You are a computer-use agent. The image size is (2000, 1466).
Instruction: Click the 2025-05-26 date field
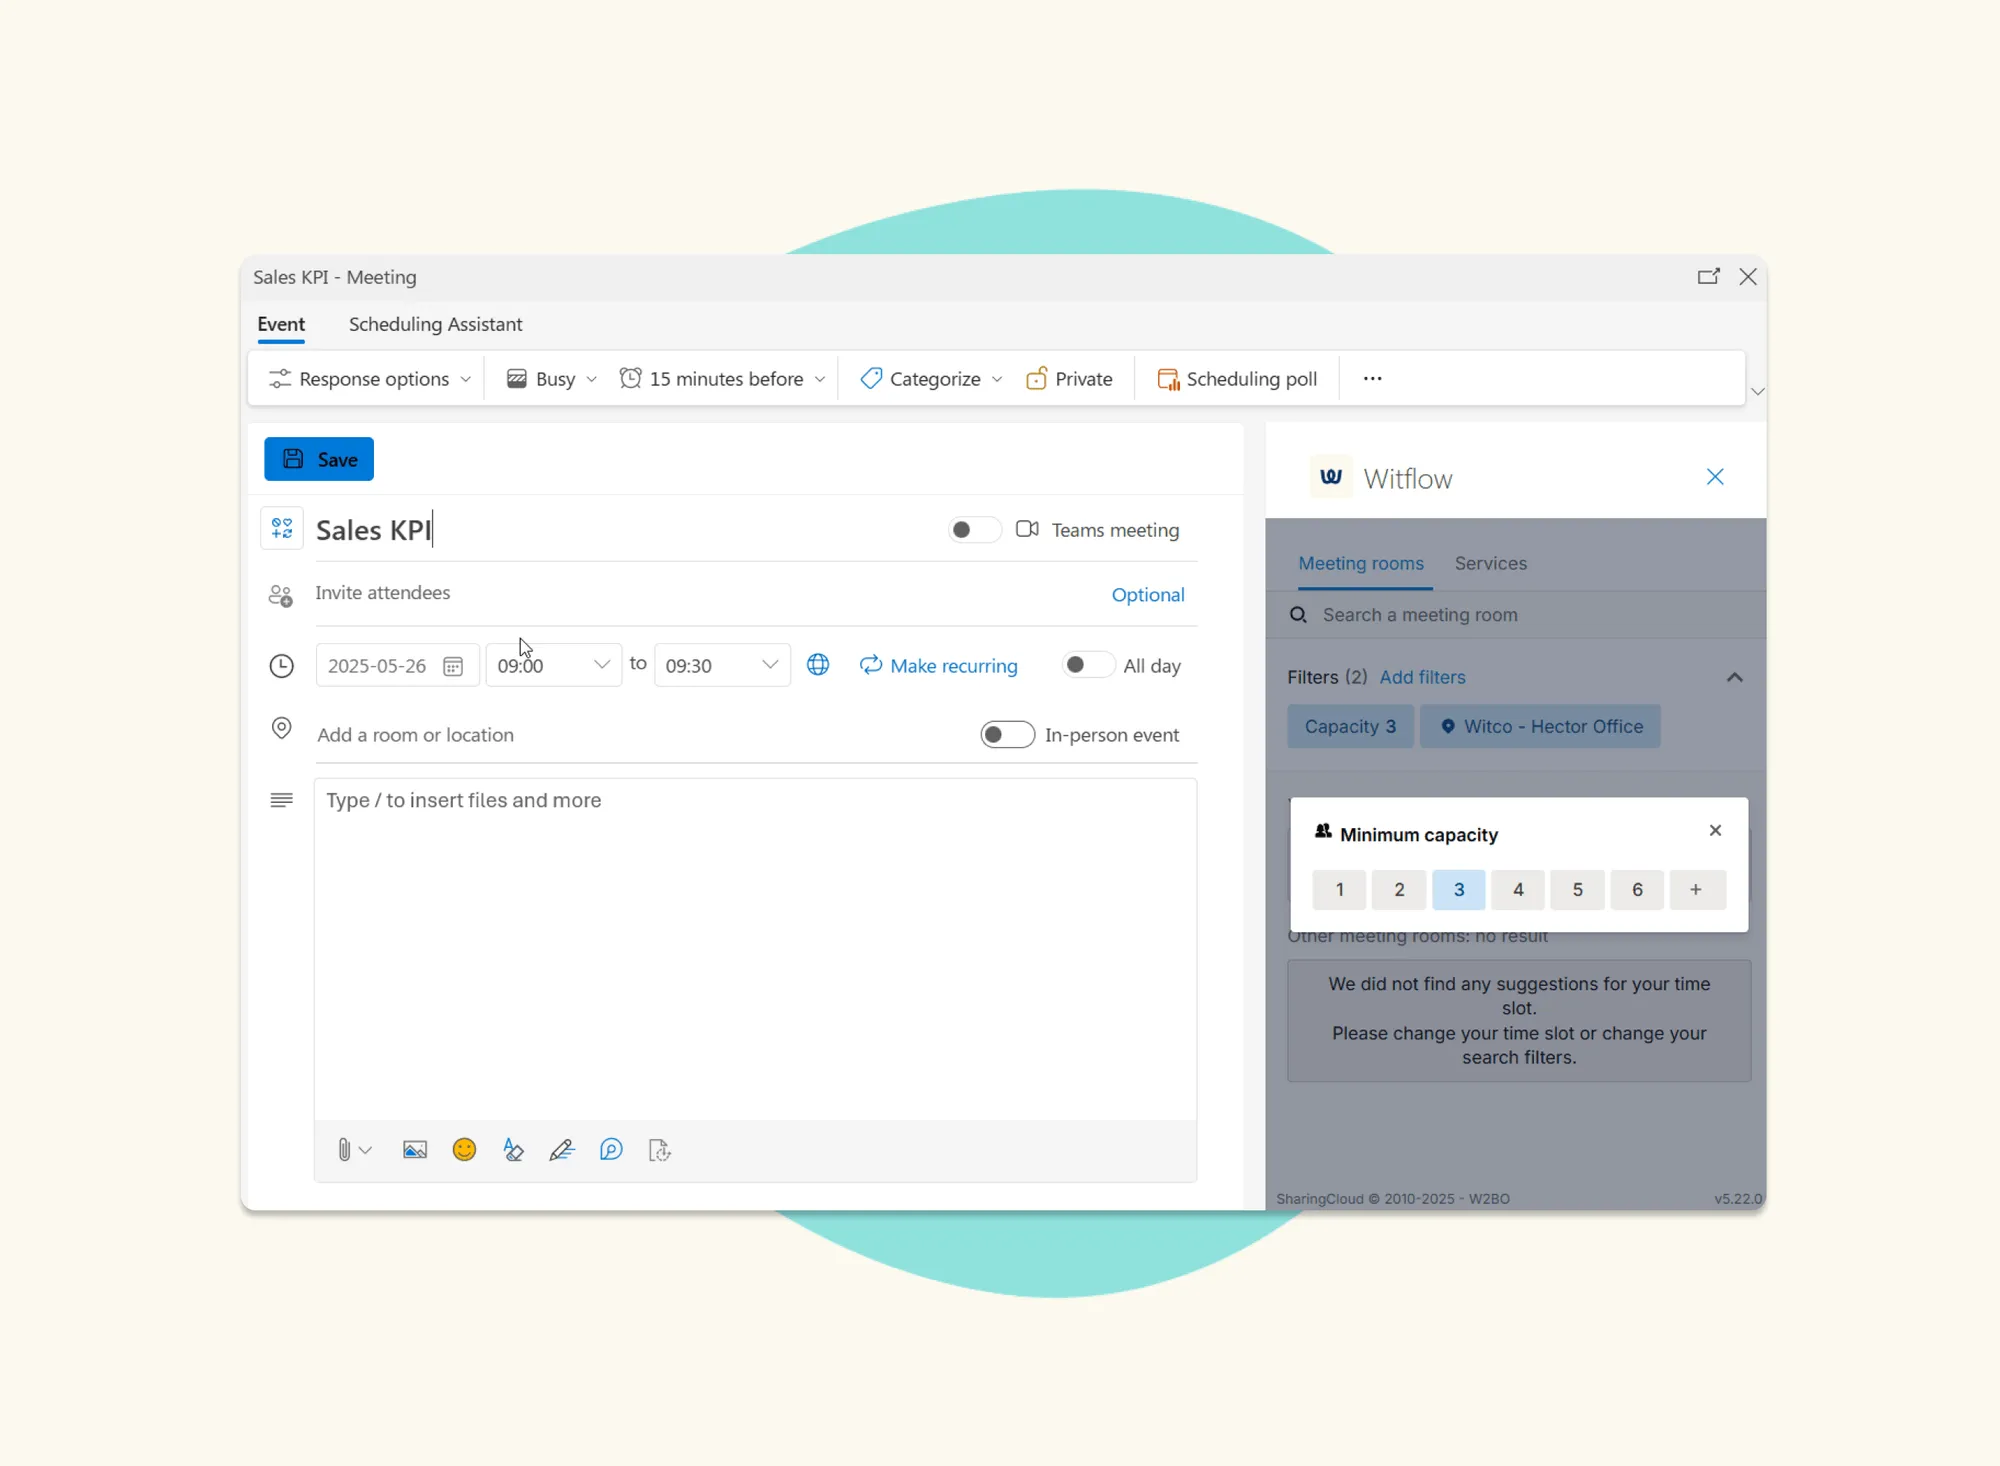(397, 666)
